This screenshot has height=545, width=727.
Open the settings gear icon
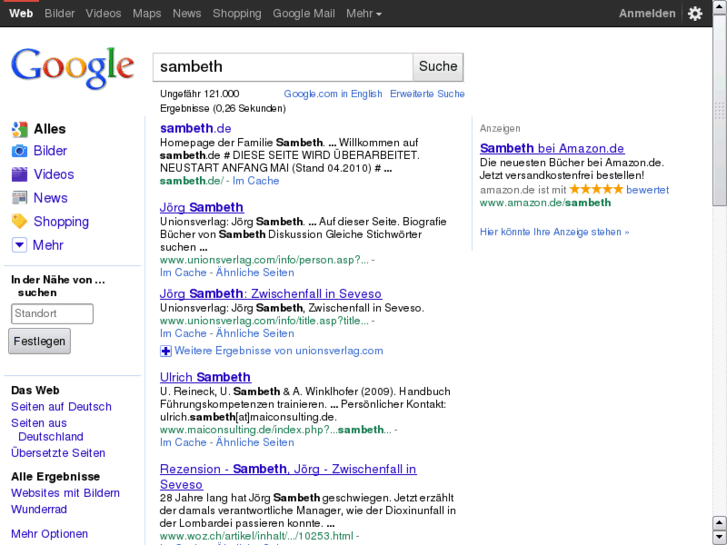point(695,13)
